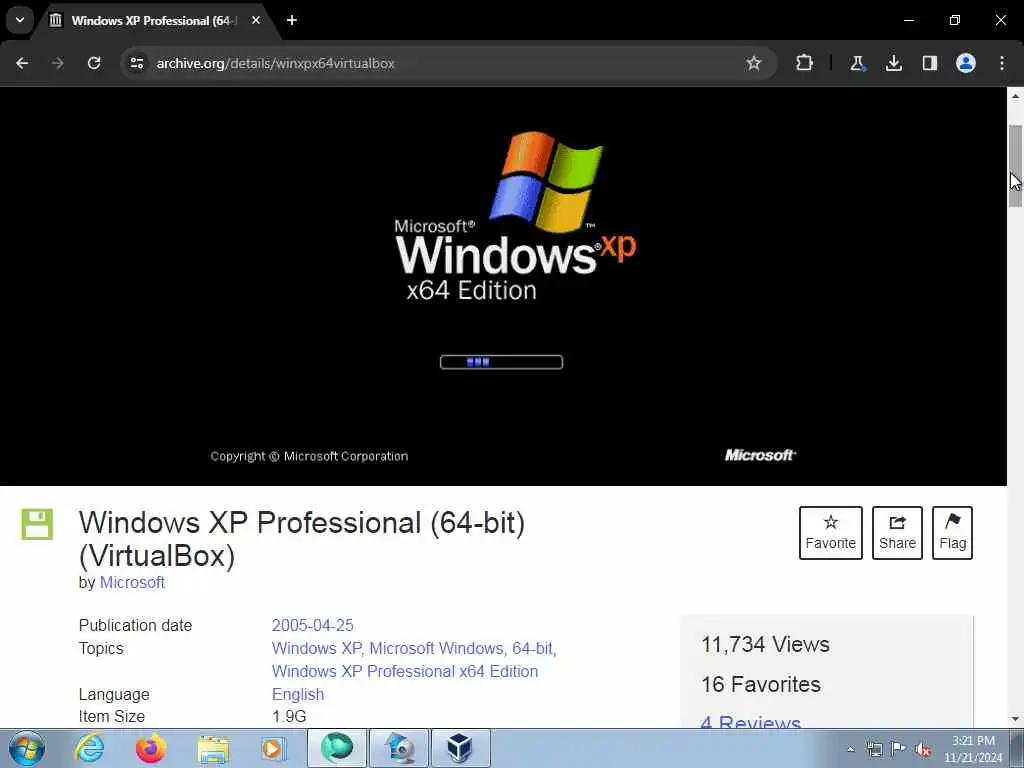Open VirtualBox from the taskbar
Image resolution: width=1024 pixels, height=768 pixels.
pos(460,748)
